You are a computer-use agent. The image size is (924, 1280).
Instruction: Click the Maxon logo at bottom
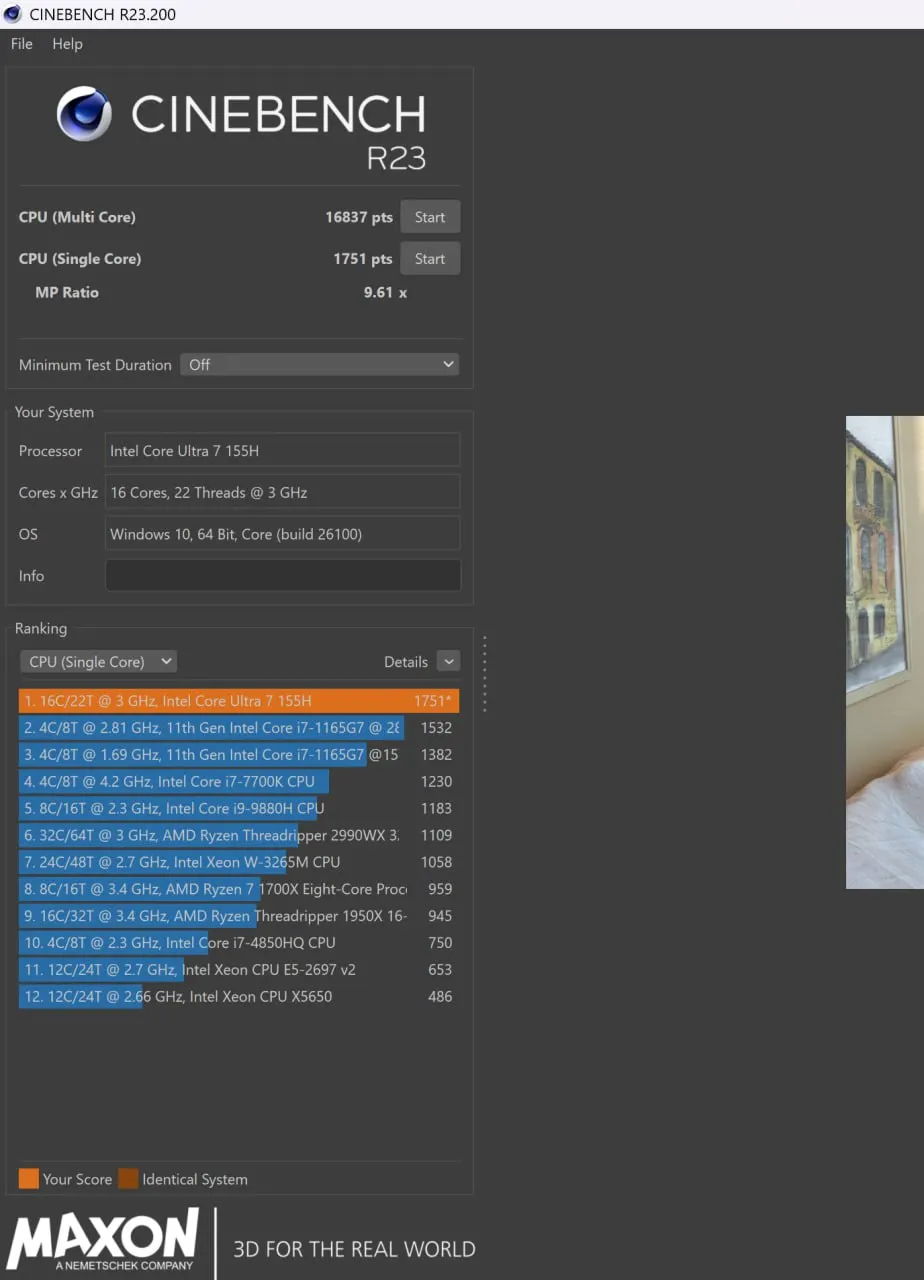point(103,1242)
